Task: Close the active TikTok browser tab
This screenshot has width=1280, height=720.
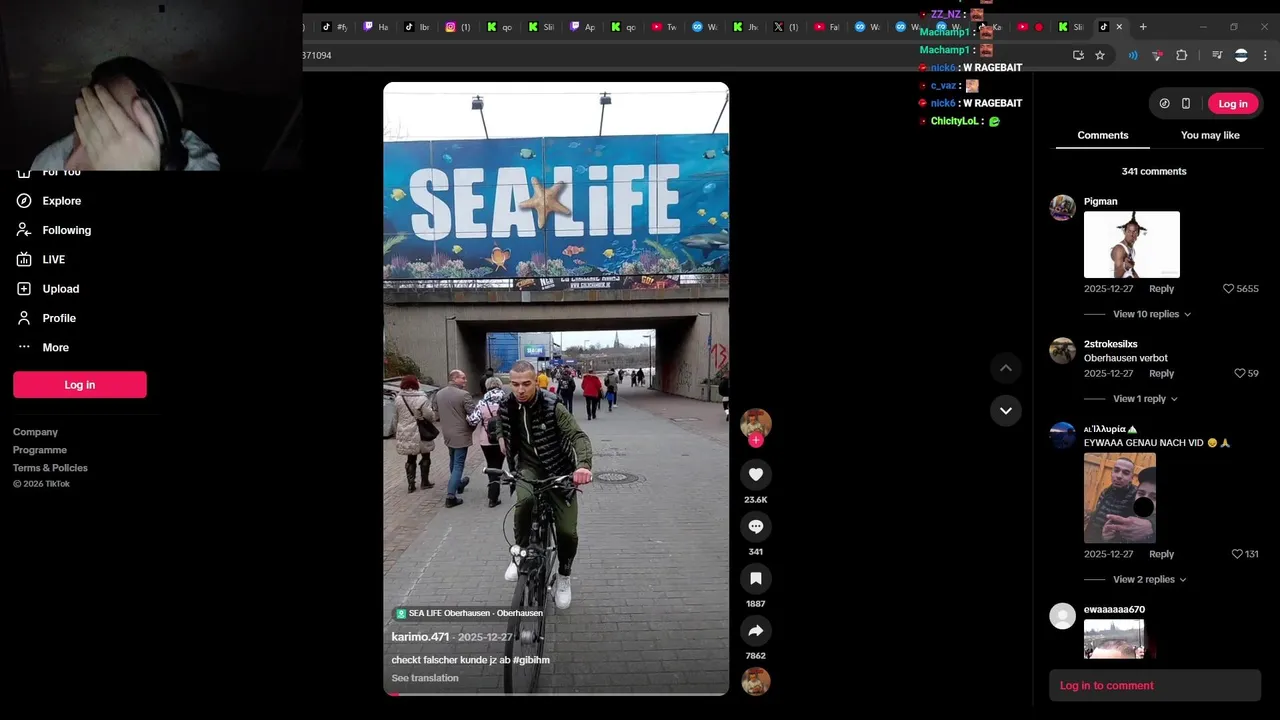Action: 1119,27
